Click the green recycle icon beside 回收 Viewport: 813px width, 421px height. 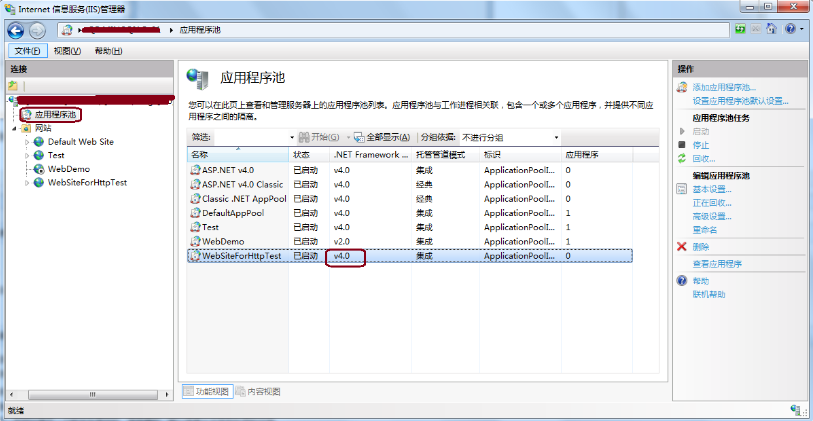click(682, 158)
